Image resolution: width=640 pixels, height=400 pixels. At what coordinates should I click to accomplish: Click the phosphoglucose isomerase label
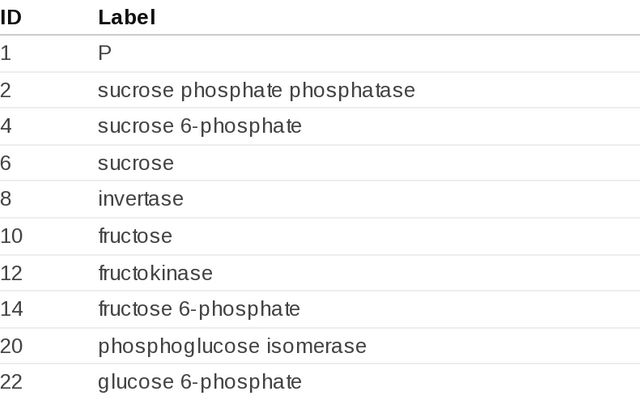pos(232,346)
